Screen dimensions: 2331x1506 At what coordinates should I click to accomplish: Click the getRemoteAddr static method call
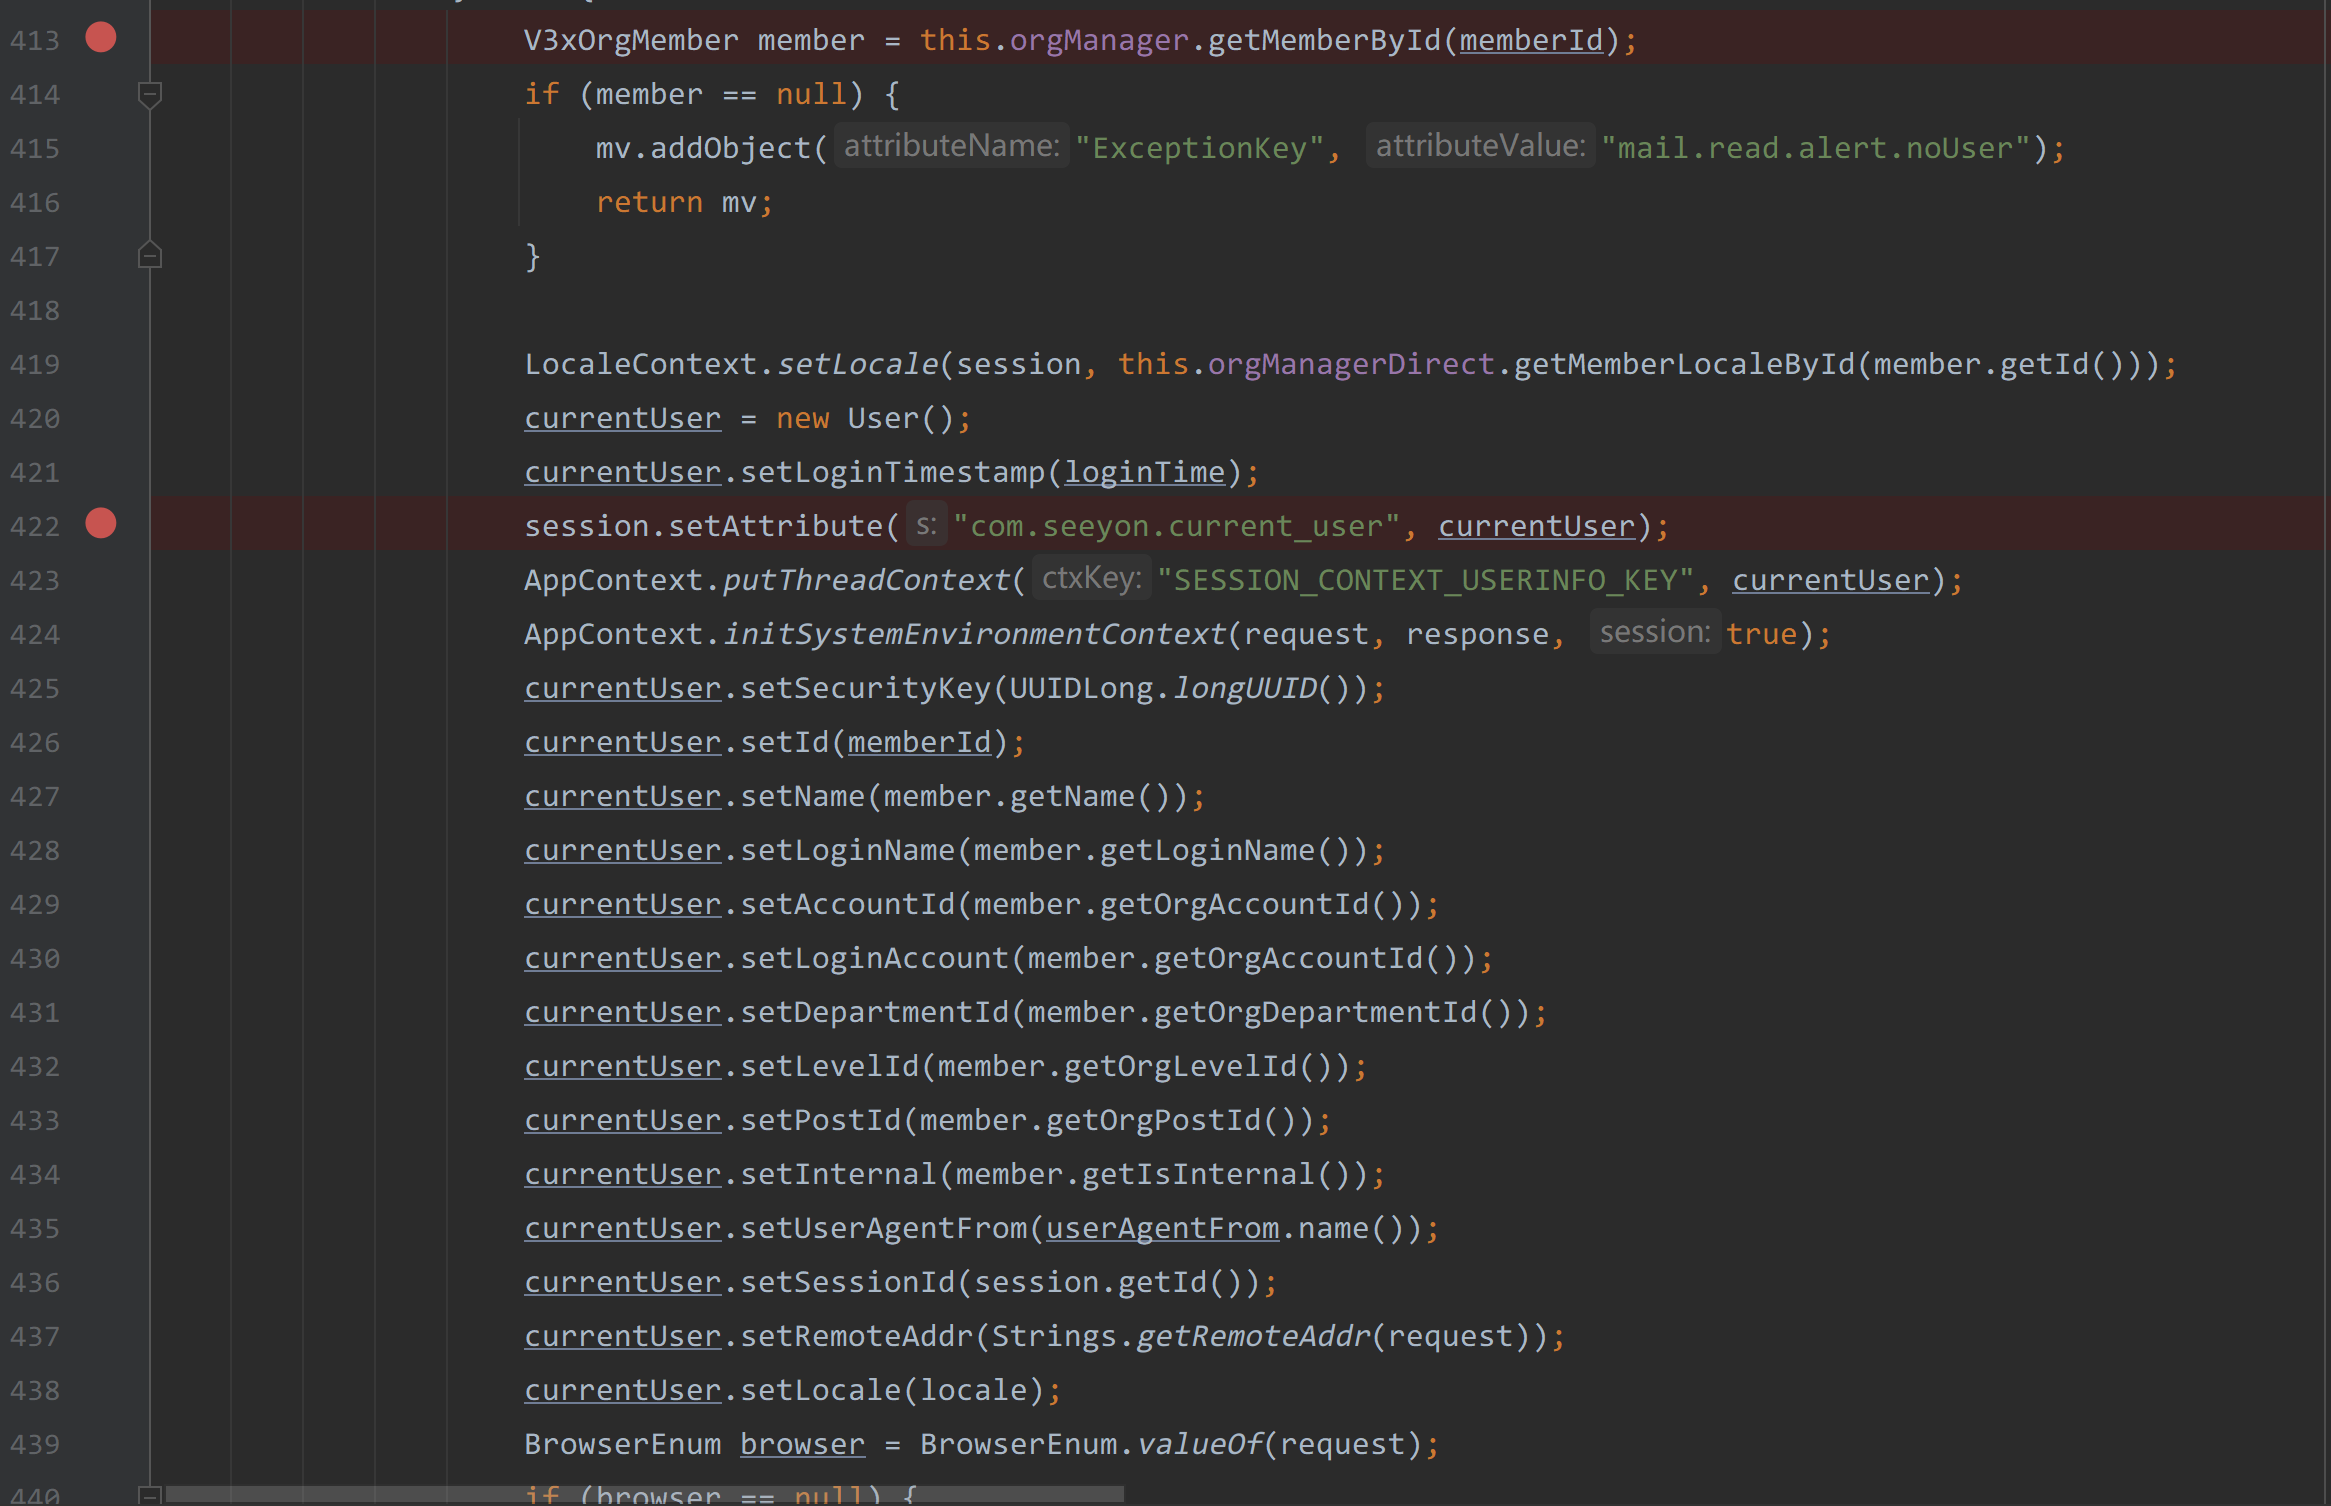click(x=1253, y=1337)
